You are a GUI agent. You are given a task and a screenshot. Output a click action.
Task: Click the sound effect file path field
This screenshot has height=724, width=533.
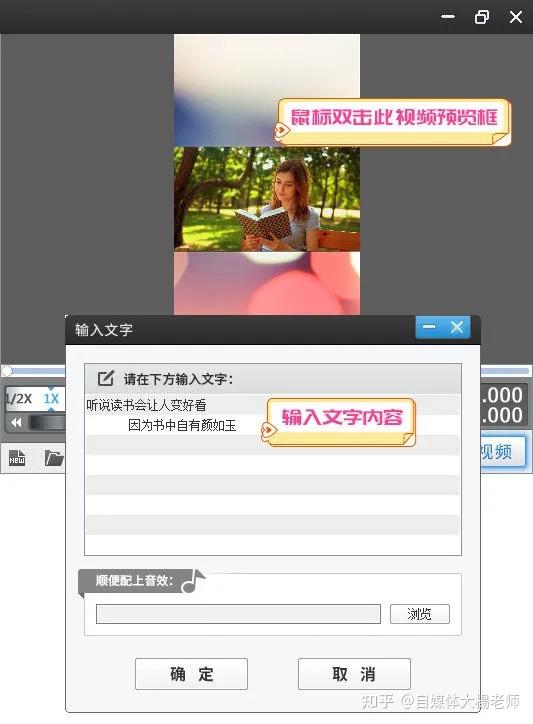(238, 614)
